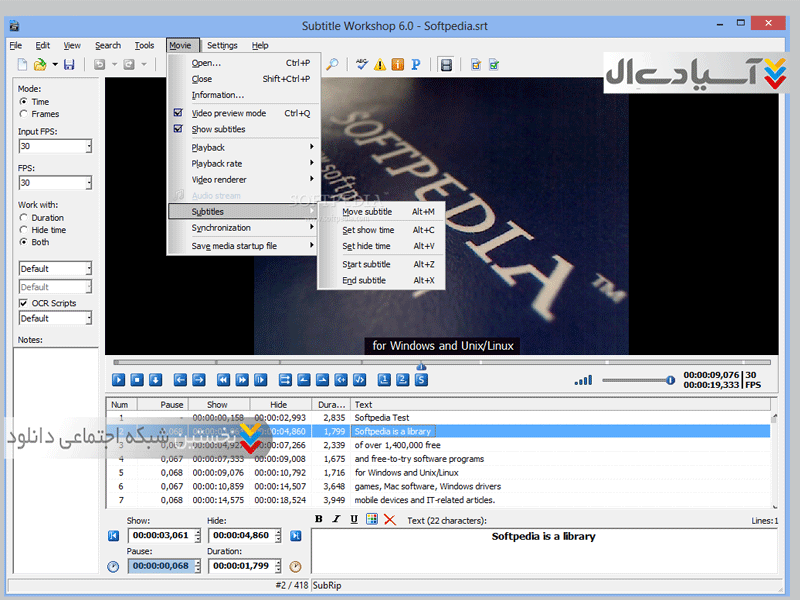Click the volume slider handle

pos(670,380)
